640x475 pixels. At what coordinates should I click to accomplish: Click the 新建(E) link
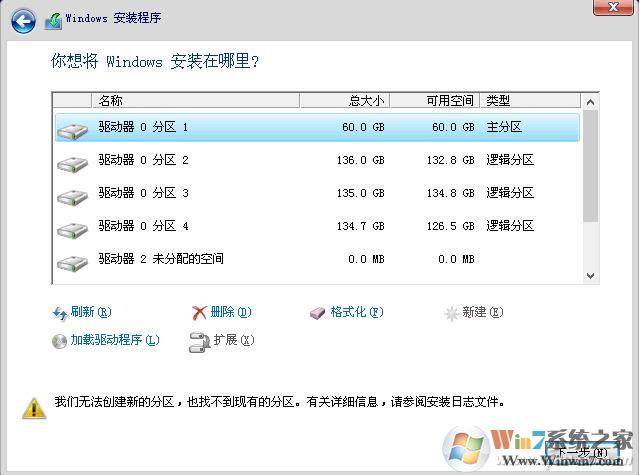pos(482,312)
